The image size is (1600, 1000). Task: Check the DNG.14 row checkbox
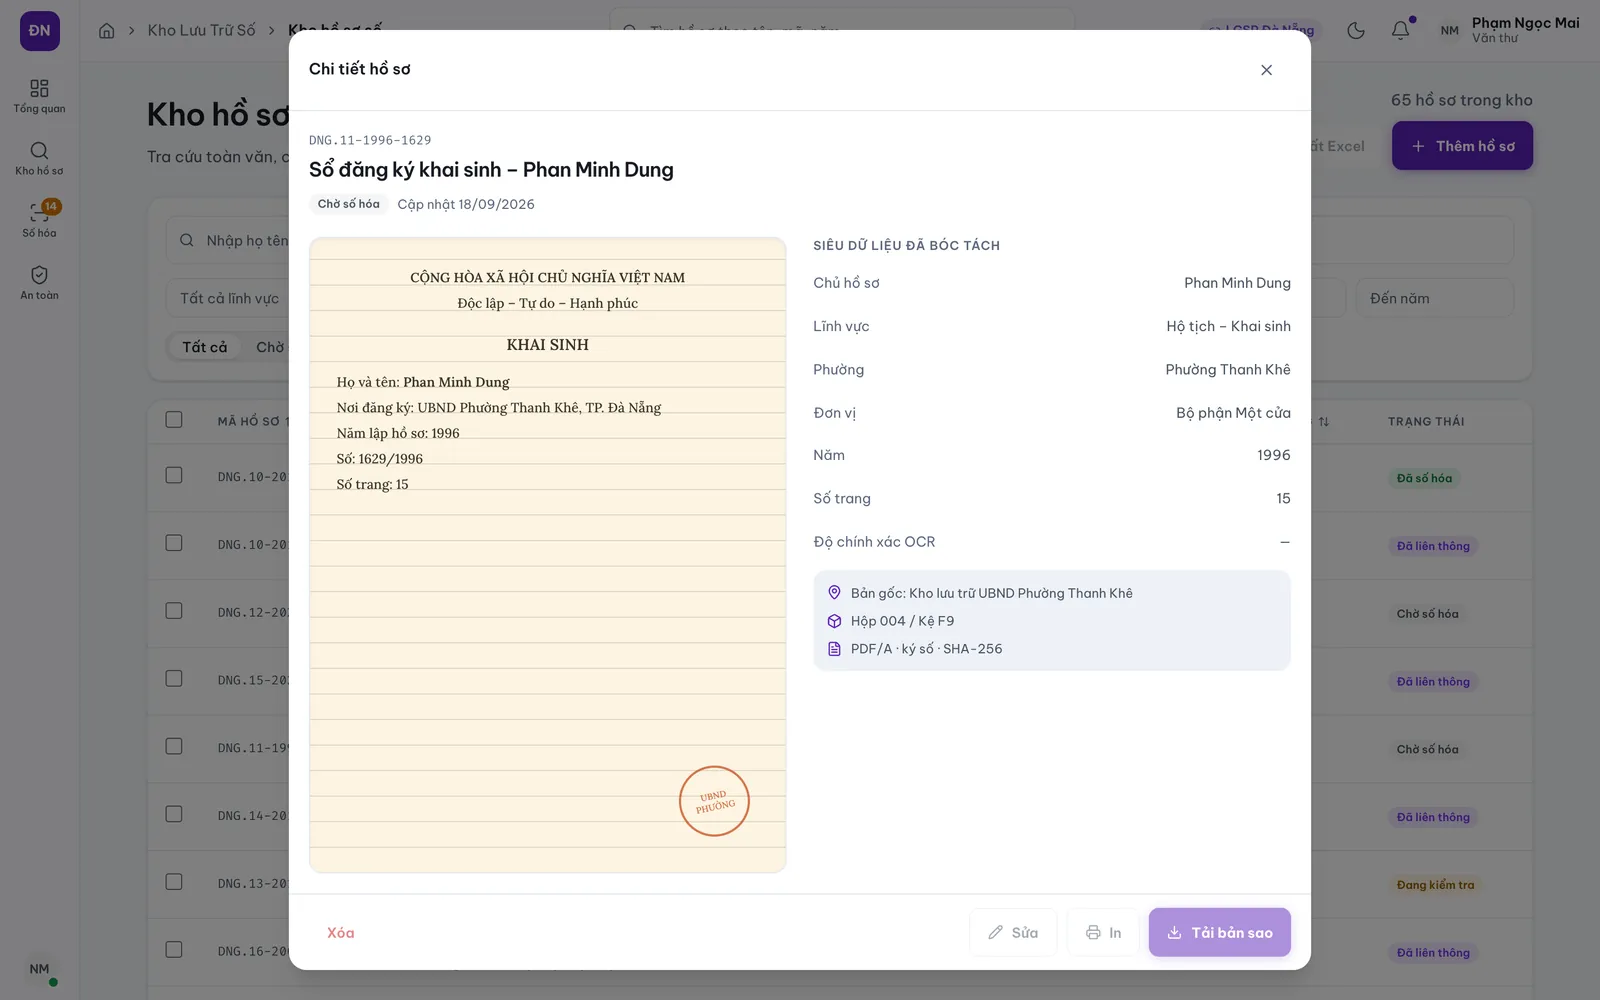(174, 814)
